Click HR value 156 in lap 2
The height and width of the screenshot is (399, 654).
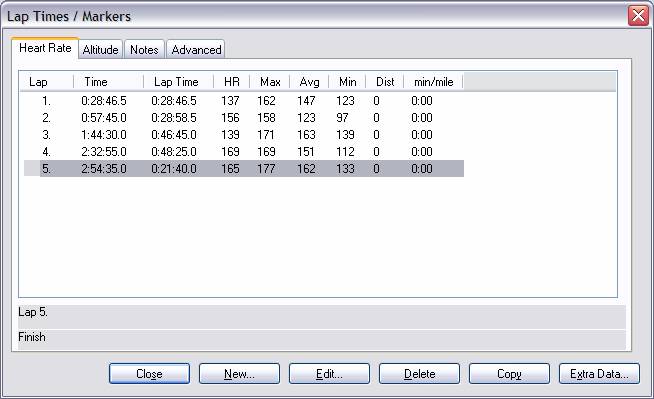pos(230,118)
